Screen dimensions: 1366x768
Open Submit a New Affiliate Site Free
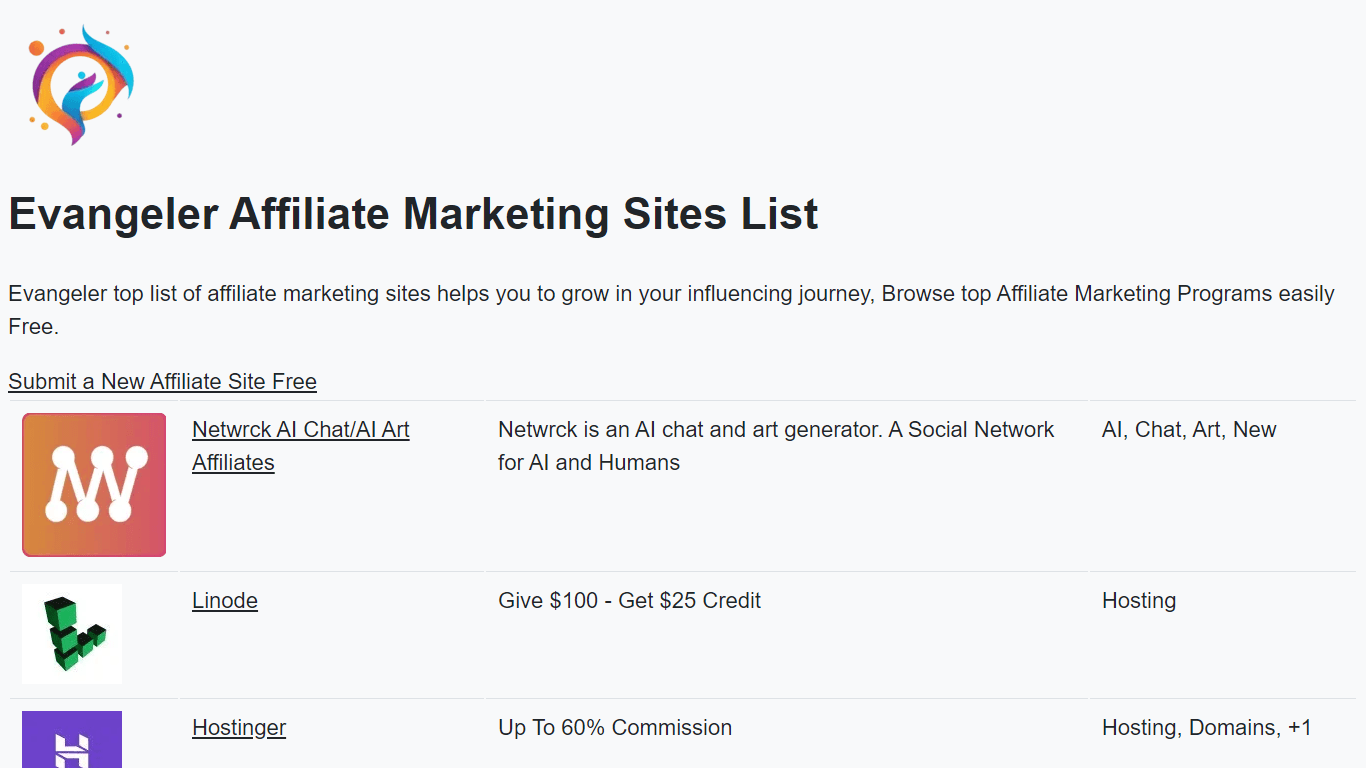[x=163, y=381]
